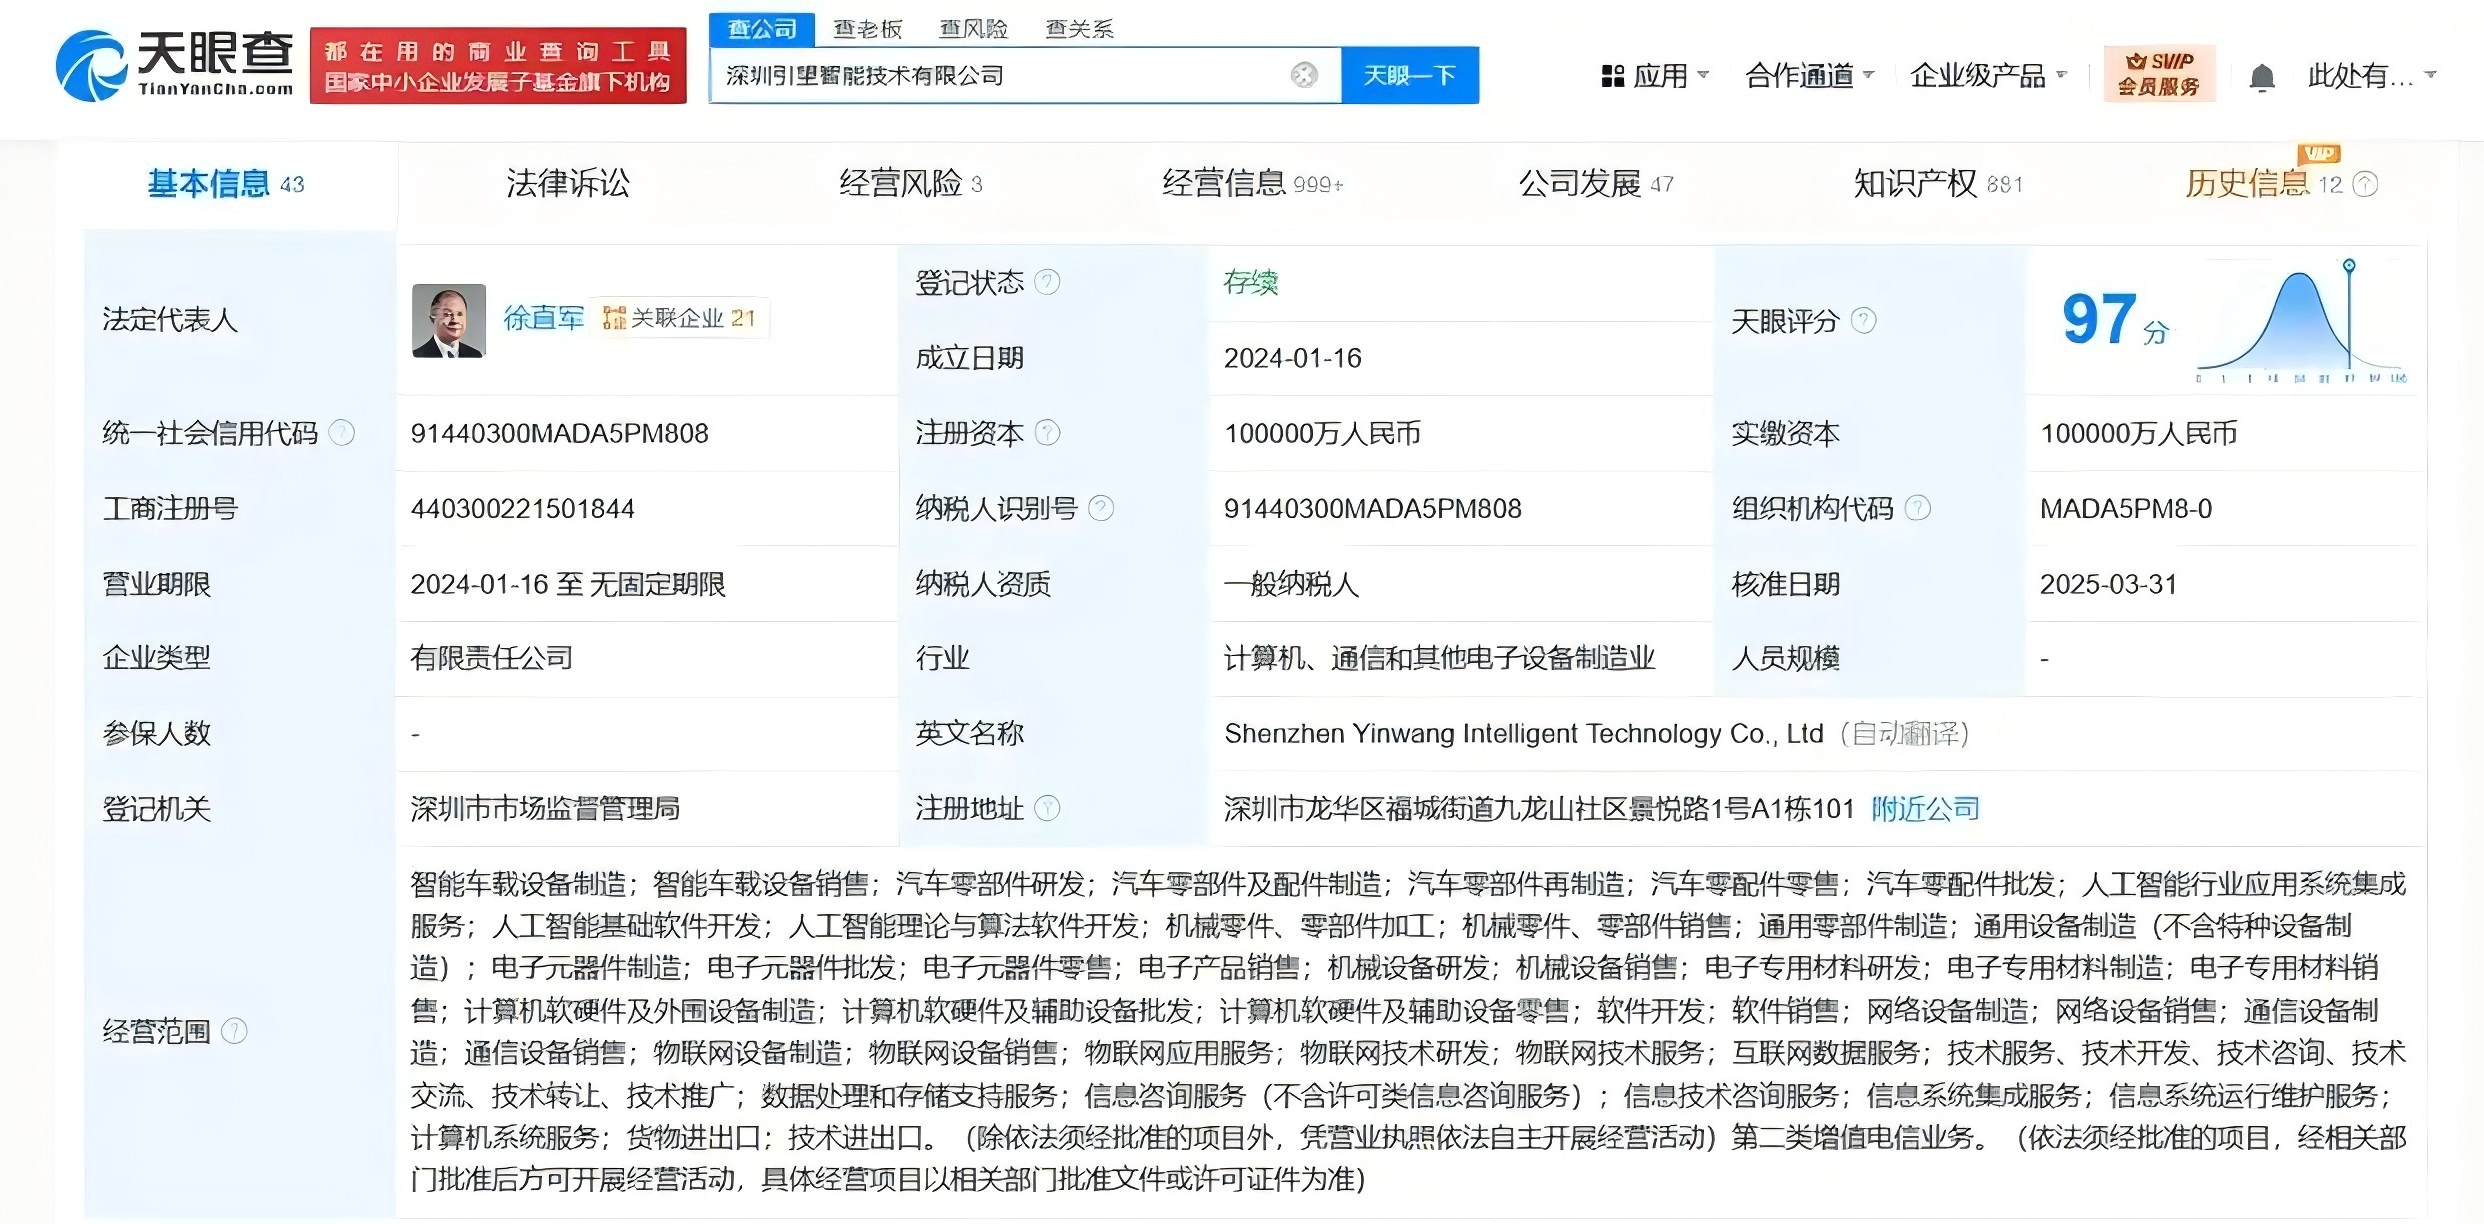This screenshot has width=2484, height=1224.
Task: Click the registered capital 100000万人民币 value
Action: (x=1322, y=433)
